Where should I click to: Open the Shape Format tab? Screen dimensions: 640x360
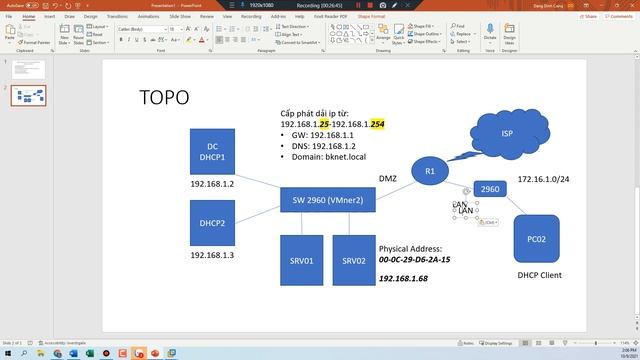pyautogui.click(x=371, y=17)
